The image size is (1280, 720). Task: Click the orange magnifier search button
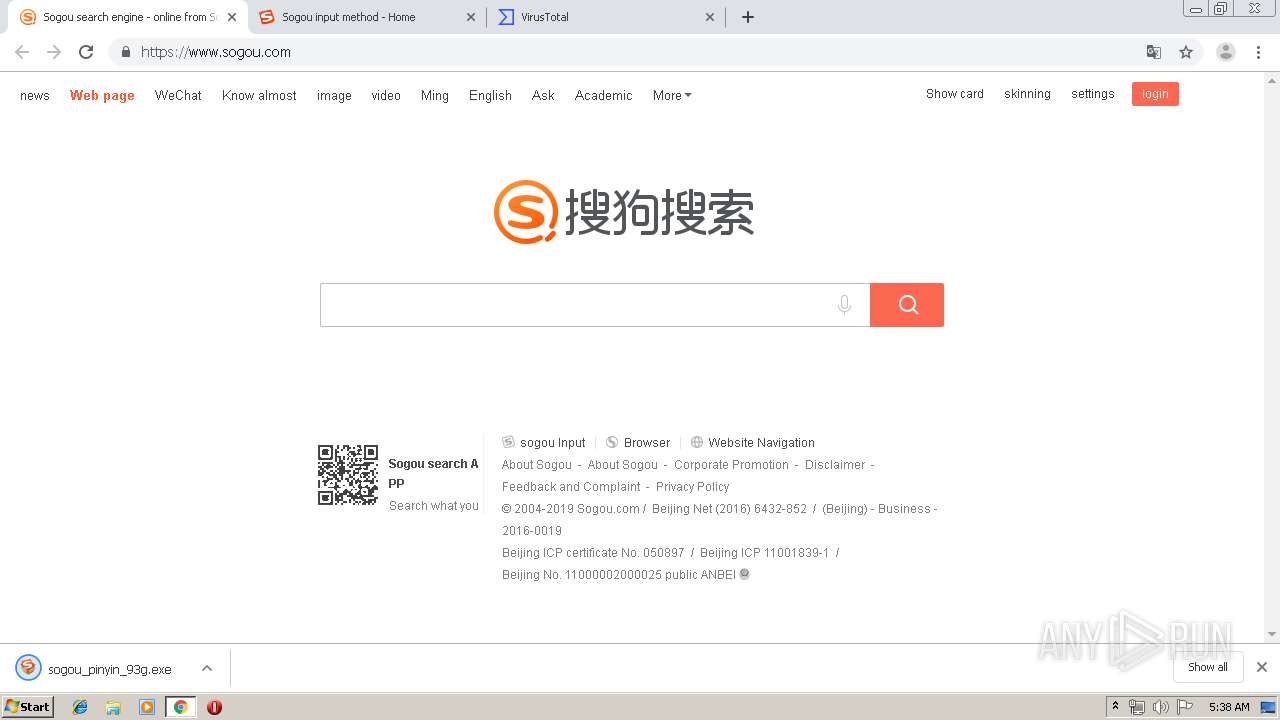point(907,305)
